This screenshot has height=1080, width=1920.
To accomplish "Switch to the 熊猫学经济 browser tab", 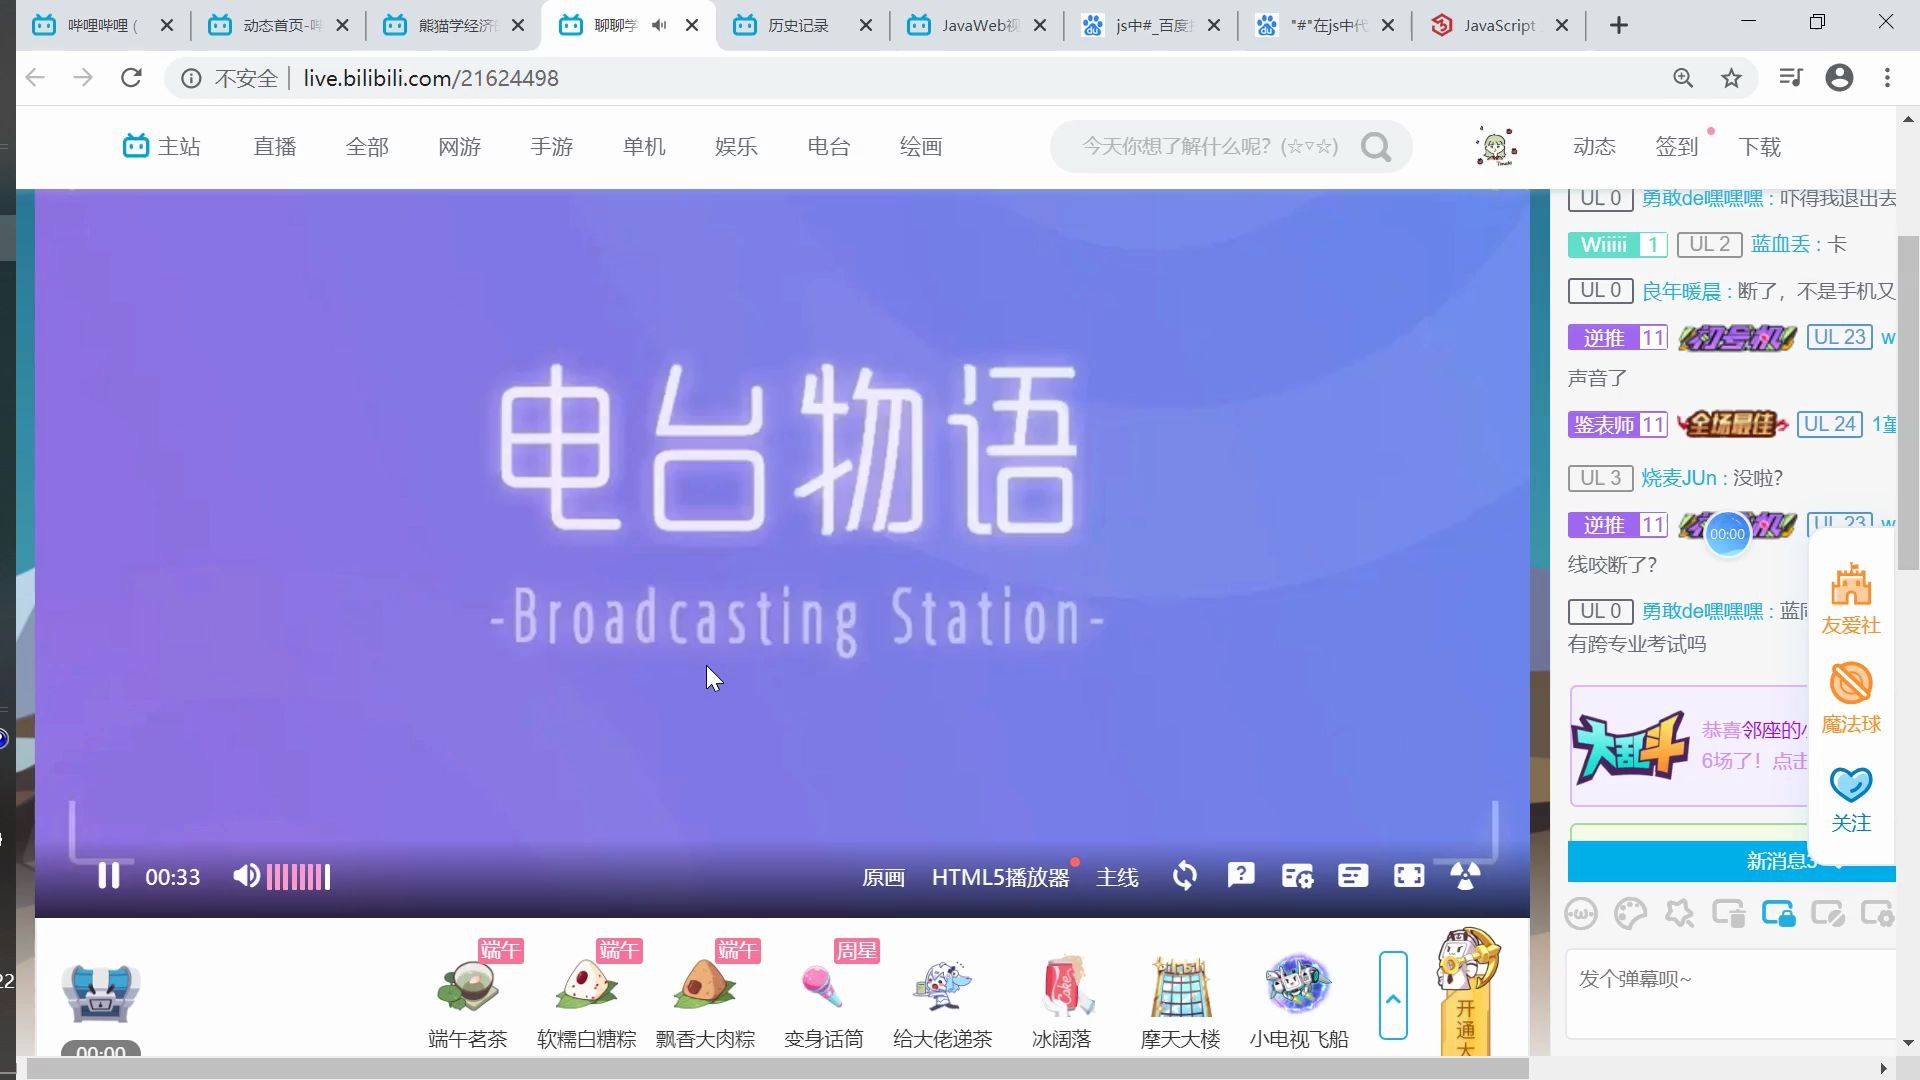I will tap(455, 25).
